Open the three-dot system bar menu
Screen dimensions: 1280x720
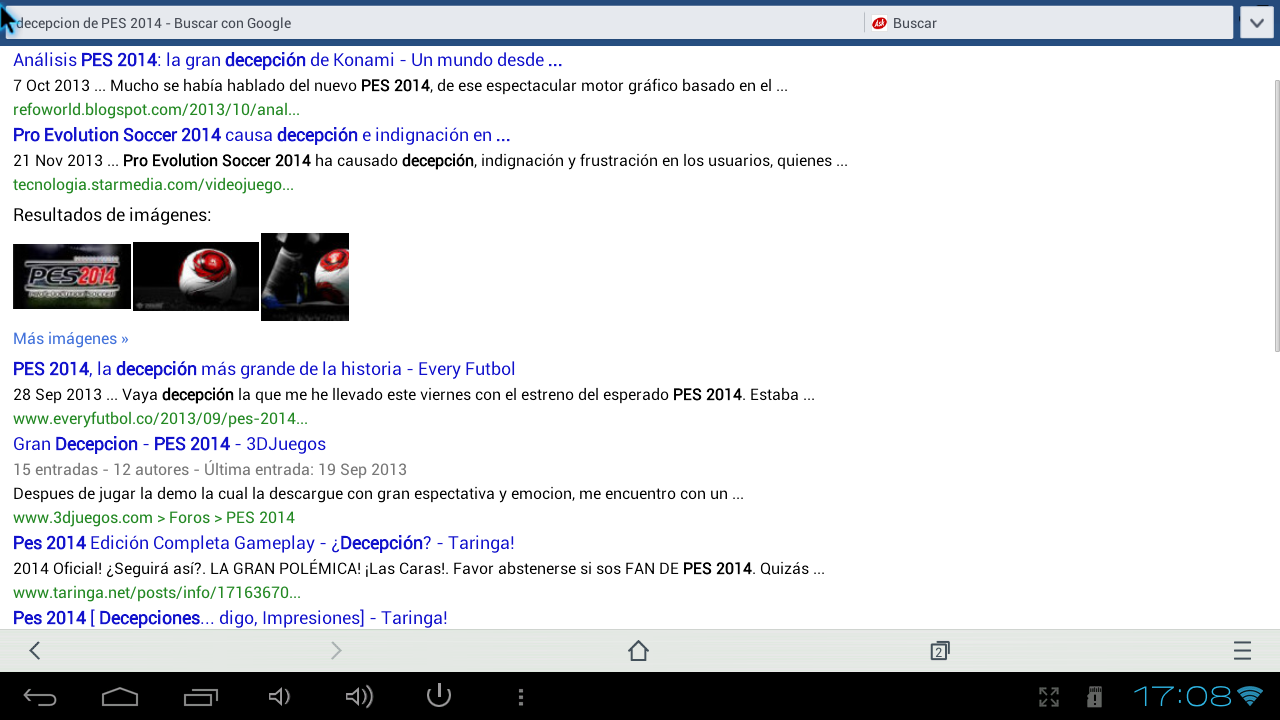tap(520, 697)
